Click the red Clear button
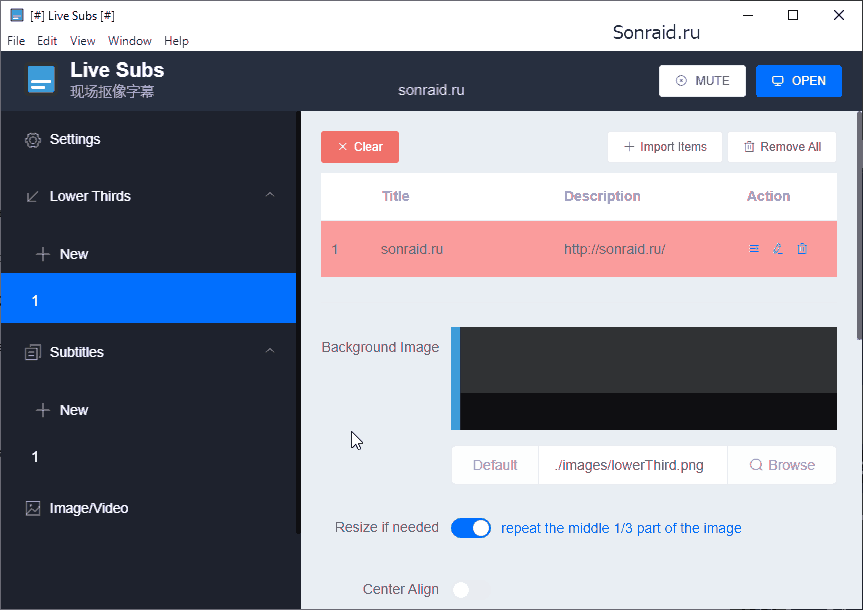This screenshot has height=610, width=863. pos(360,147)
